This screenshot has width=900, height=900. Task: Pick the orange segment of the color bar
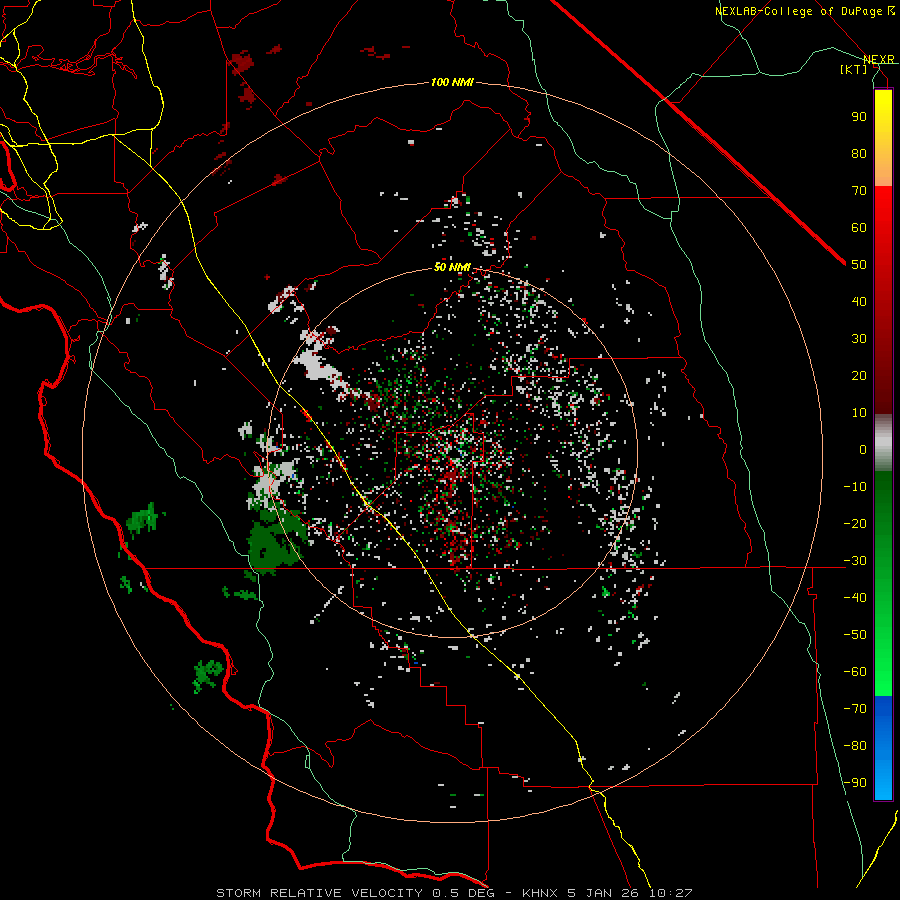[883, 168]
